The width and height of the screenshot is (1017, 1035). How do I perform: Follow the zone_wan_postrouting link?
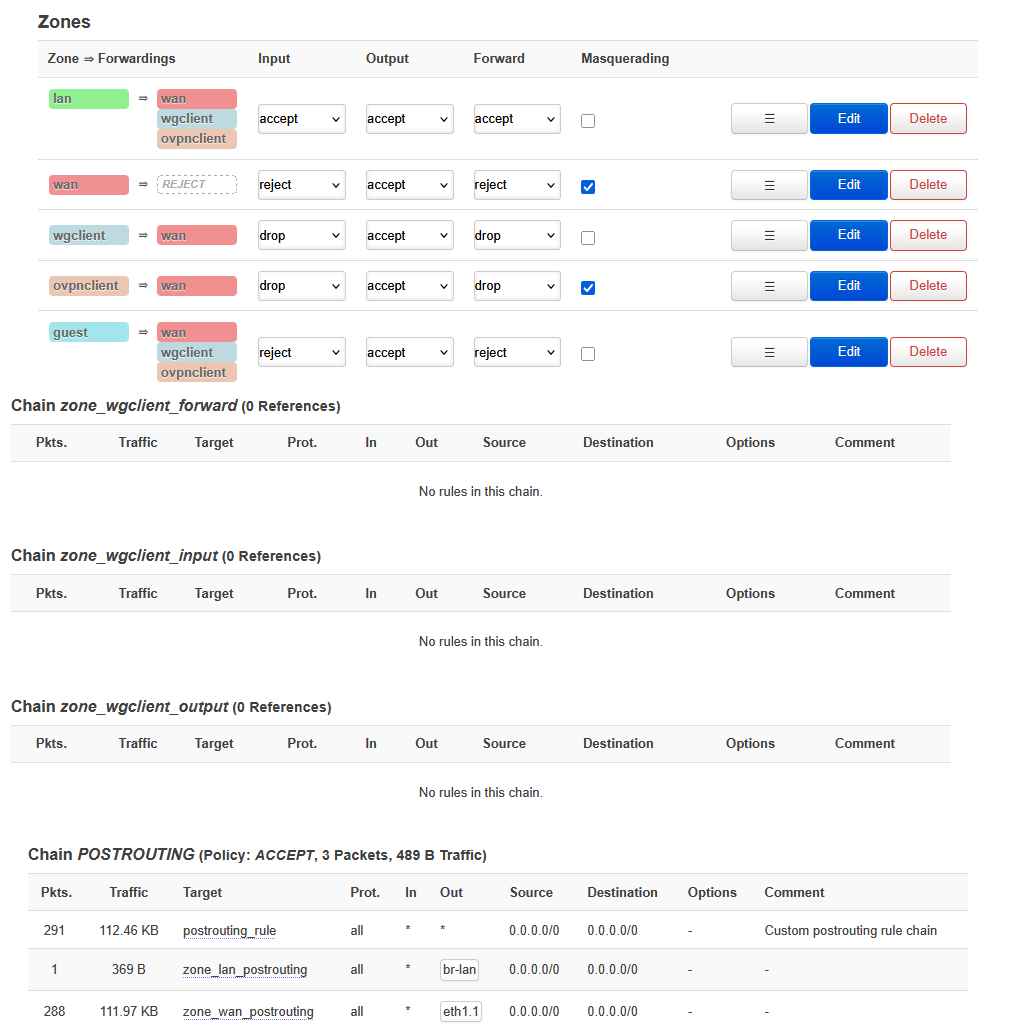click(x=248, y=1012)
